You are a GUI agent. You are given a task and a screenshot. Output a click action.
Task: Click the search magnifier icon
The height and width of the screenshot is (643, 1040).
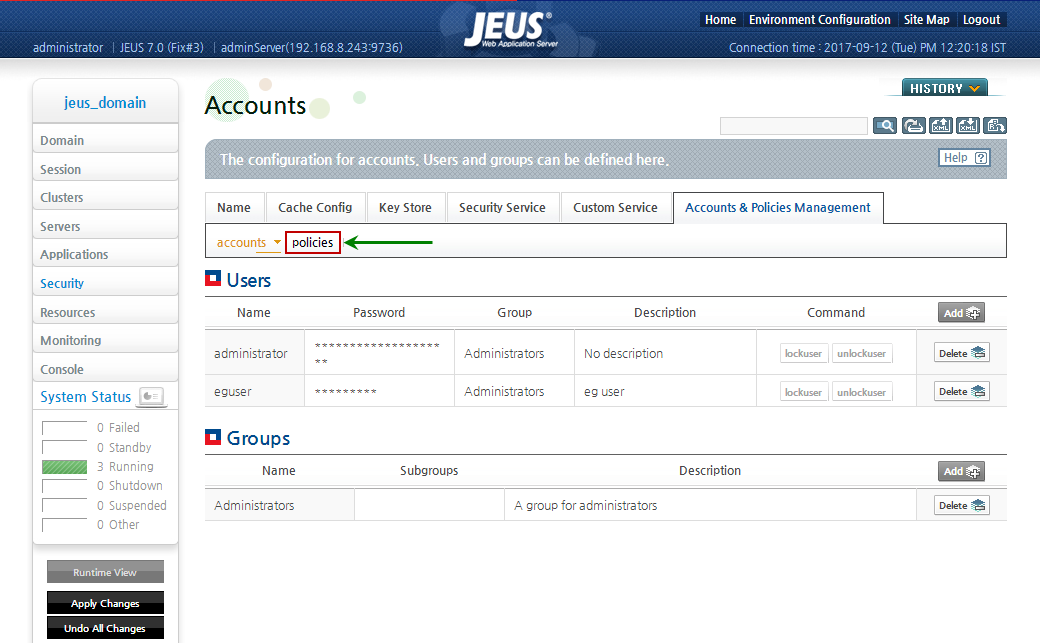click(x=885, y=125)
